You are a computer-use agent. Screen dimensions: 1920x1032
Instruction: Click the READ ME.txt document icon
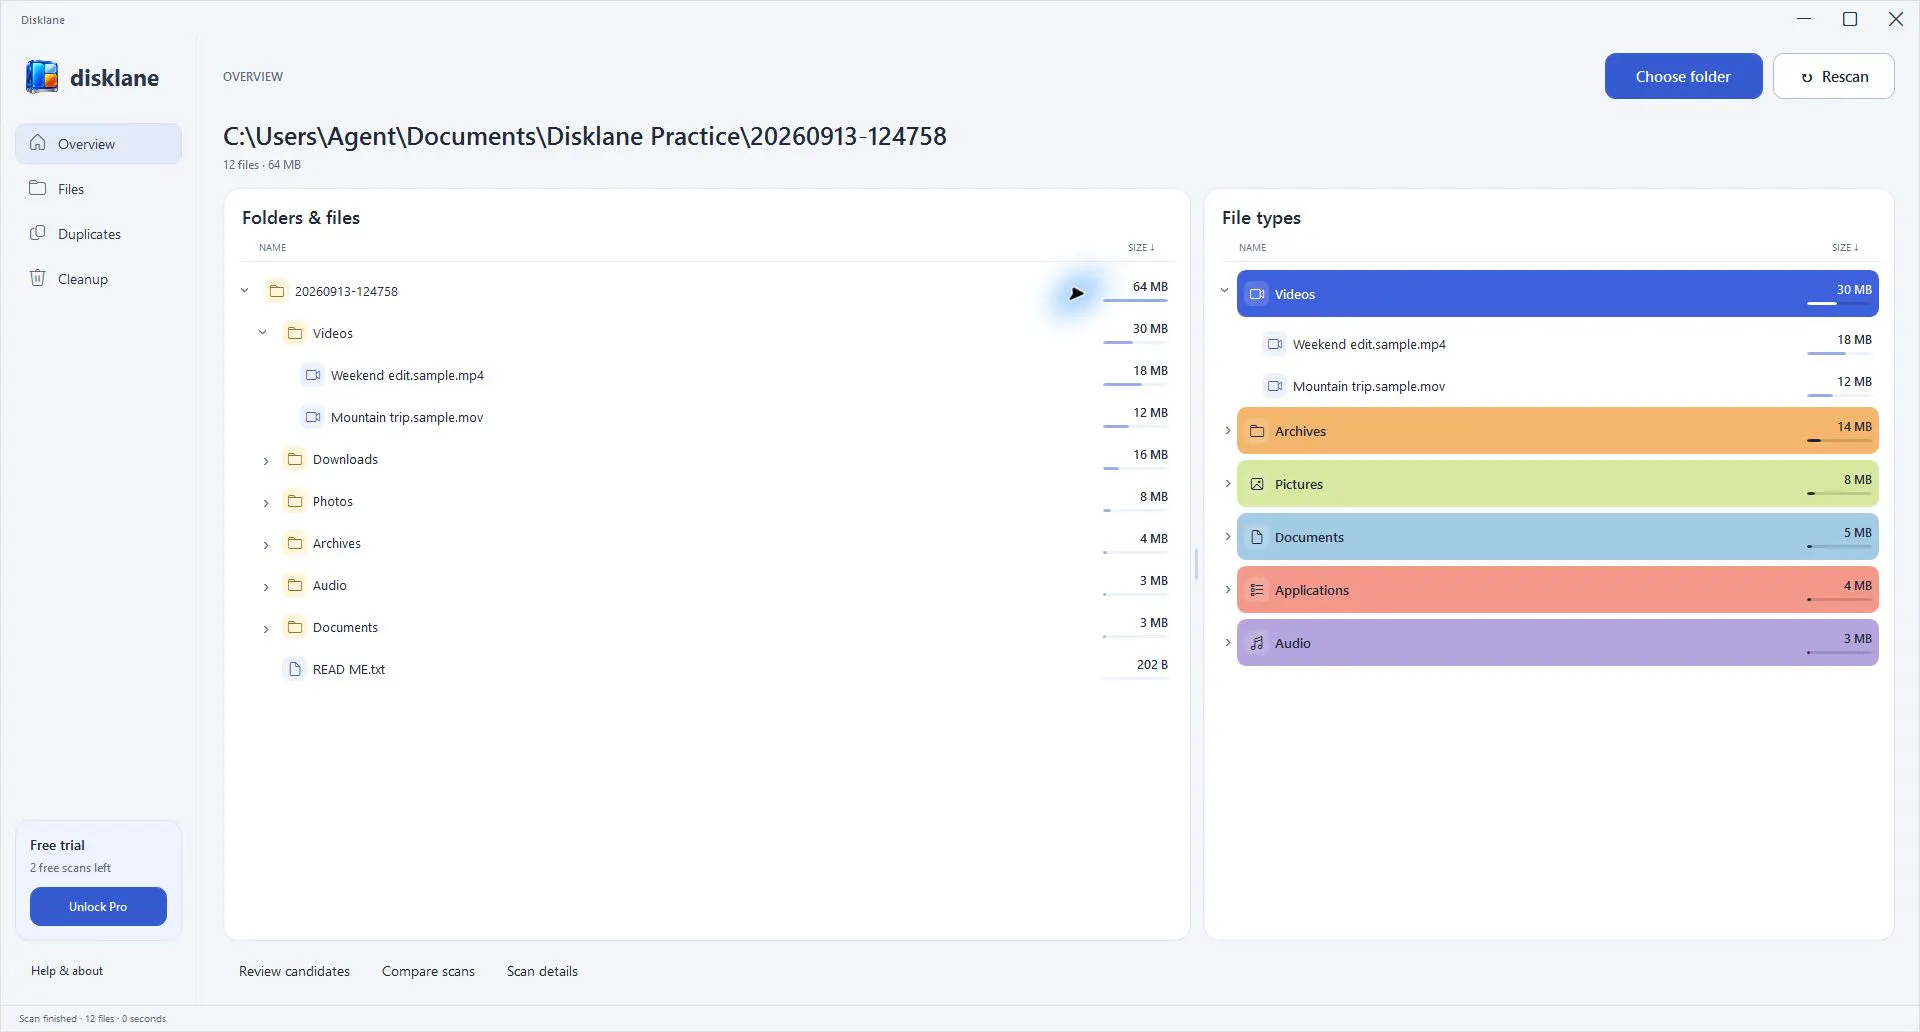295,669
